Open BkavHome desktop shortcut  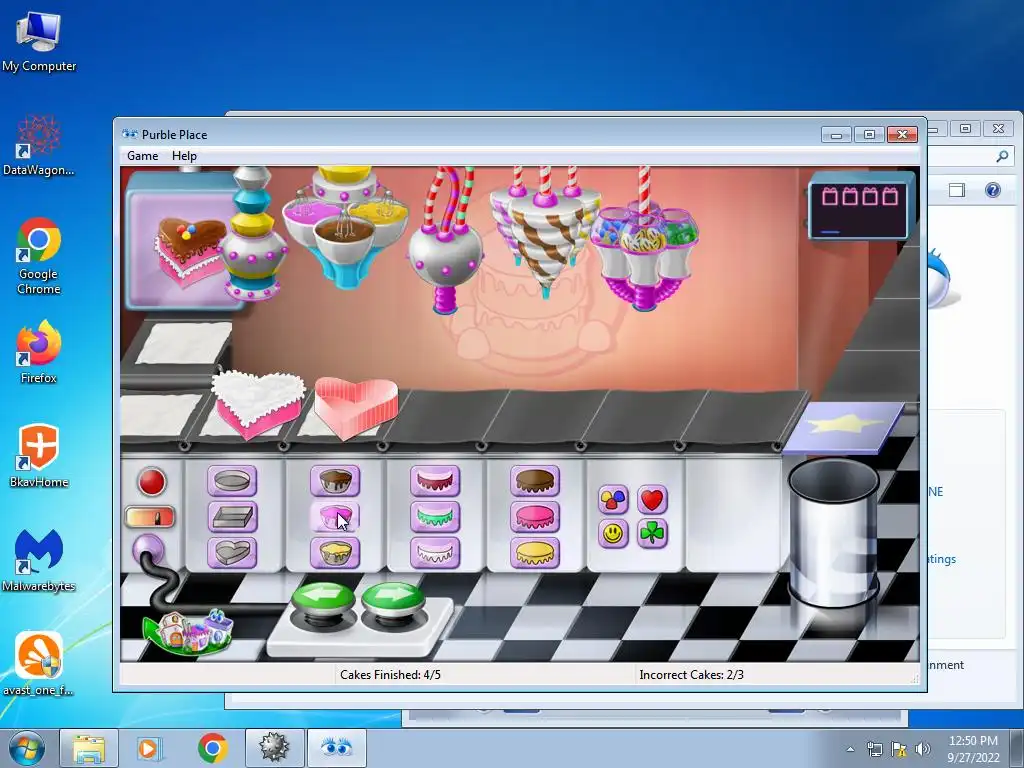pos(39,456)
